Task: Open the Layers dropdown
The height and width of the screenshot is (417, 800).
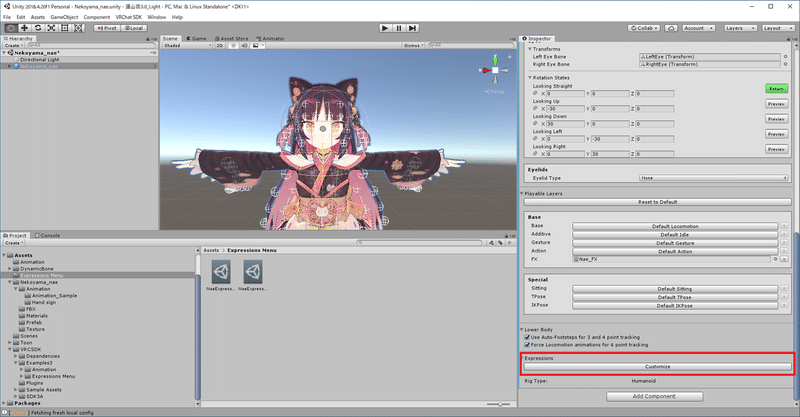Action: 739,28
